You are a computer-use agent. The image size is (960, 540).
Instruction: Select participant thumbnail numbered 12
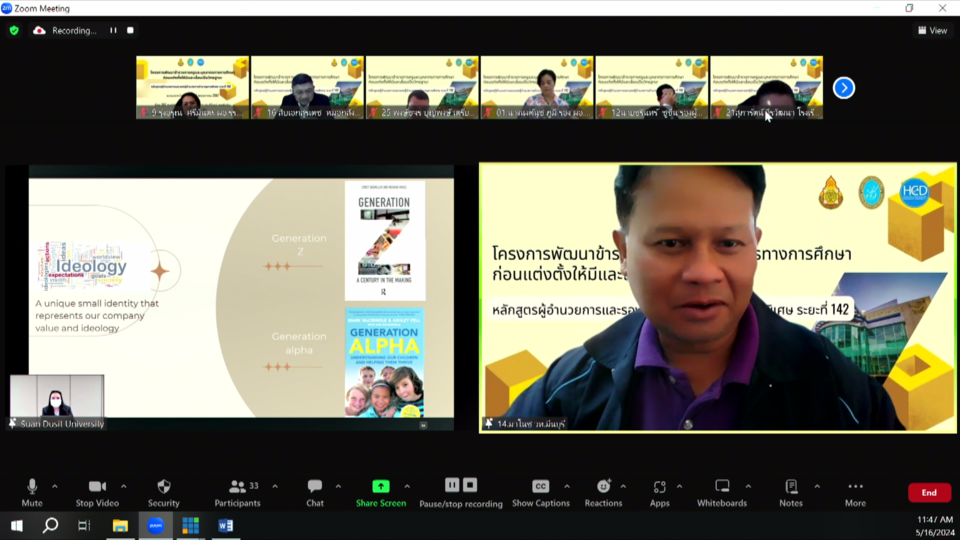pyautogui.click(x=651, y=88)
